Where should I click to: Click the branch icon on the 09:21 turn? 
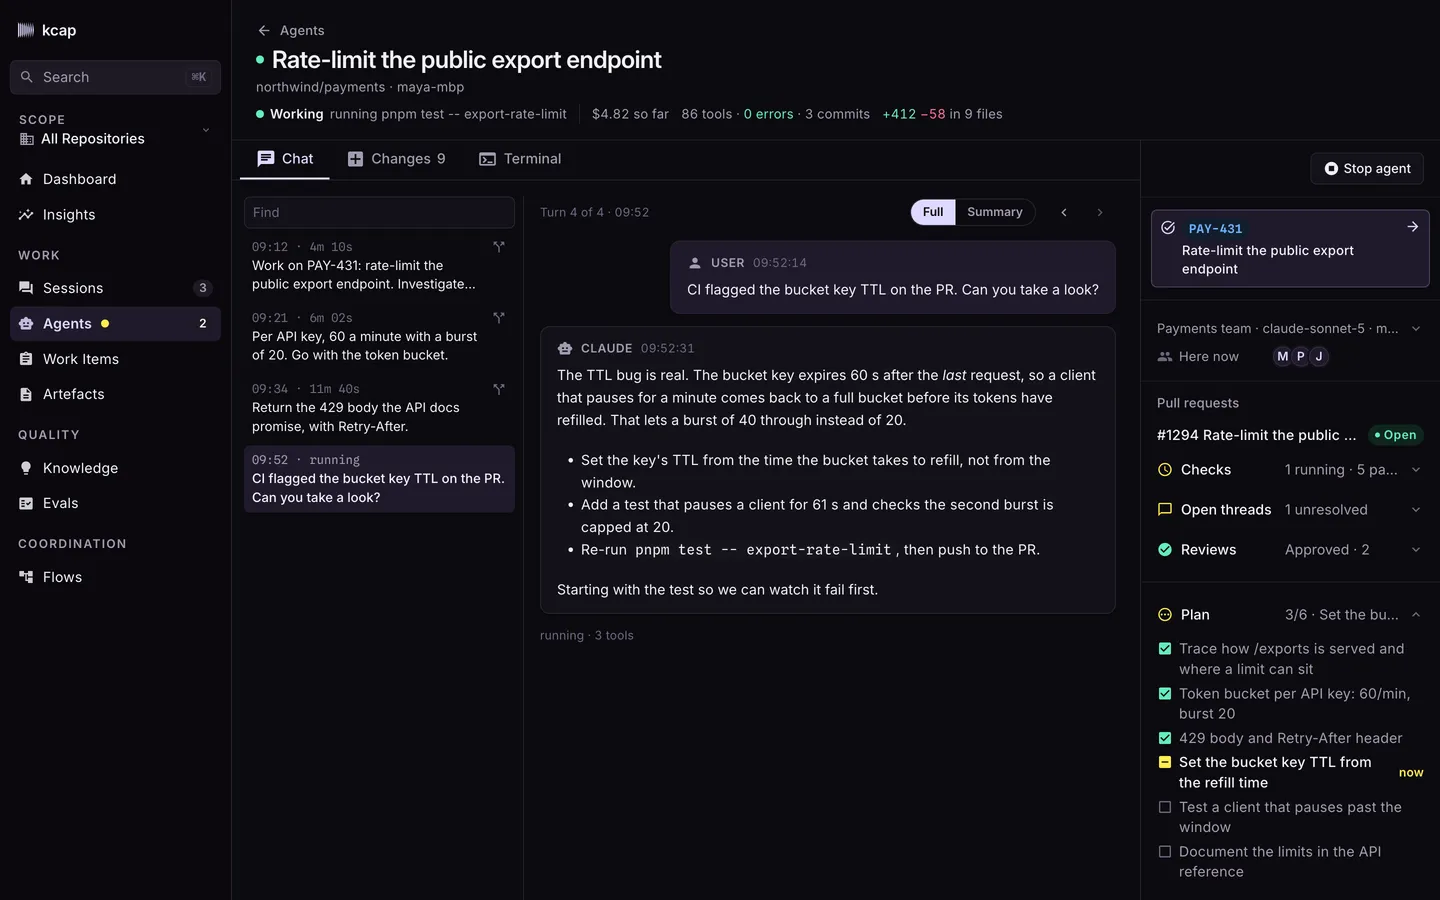[x=499, y=317]
